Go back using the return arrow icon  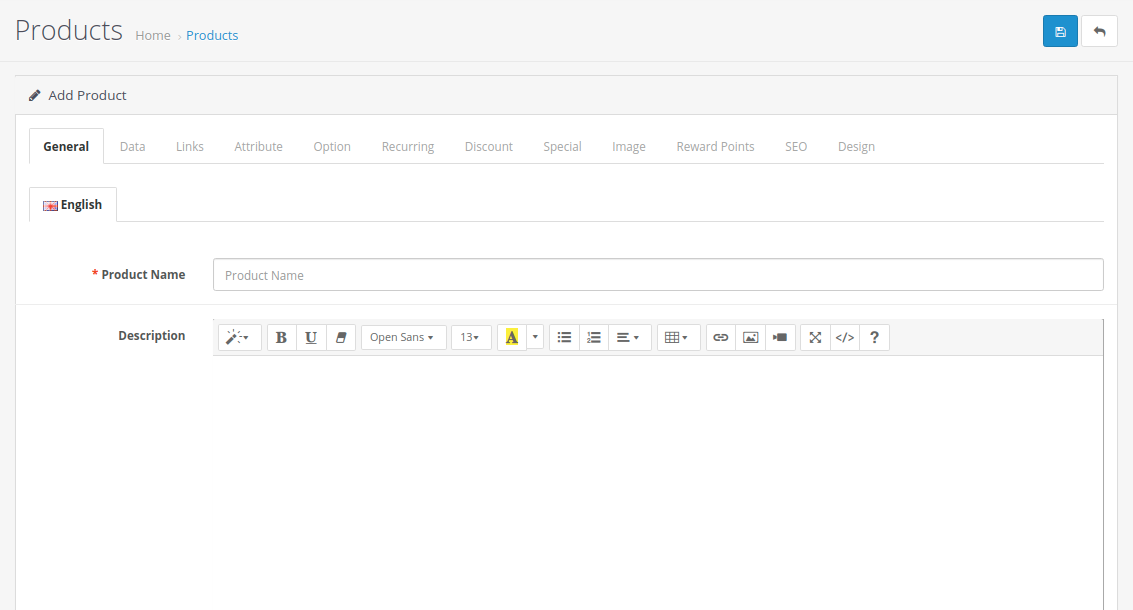pos(1099,31)
